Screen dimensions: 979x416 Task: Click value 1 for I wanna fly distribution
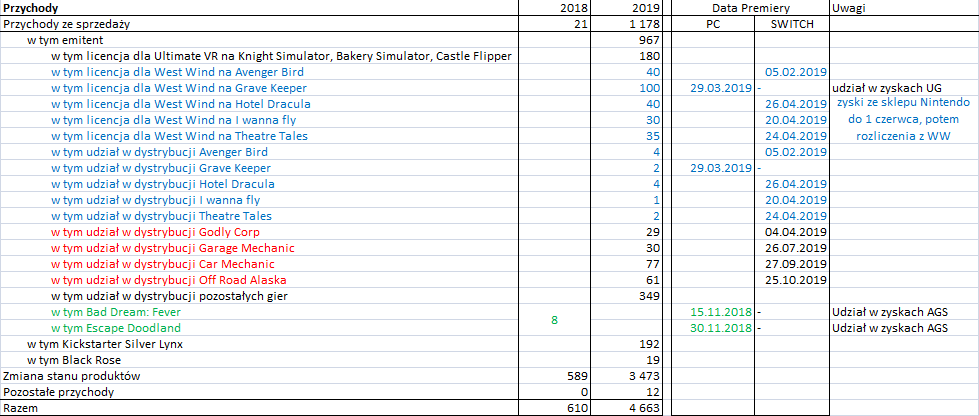tap(656, 200)
